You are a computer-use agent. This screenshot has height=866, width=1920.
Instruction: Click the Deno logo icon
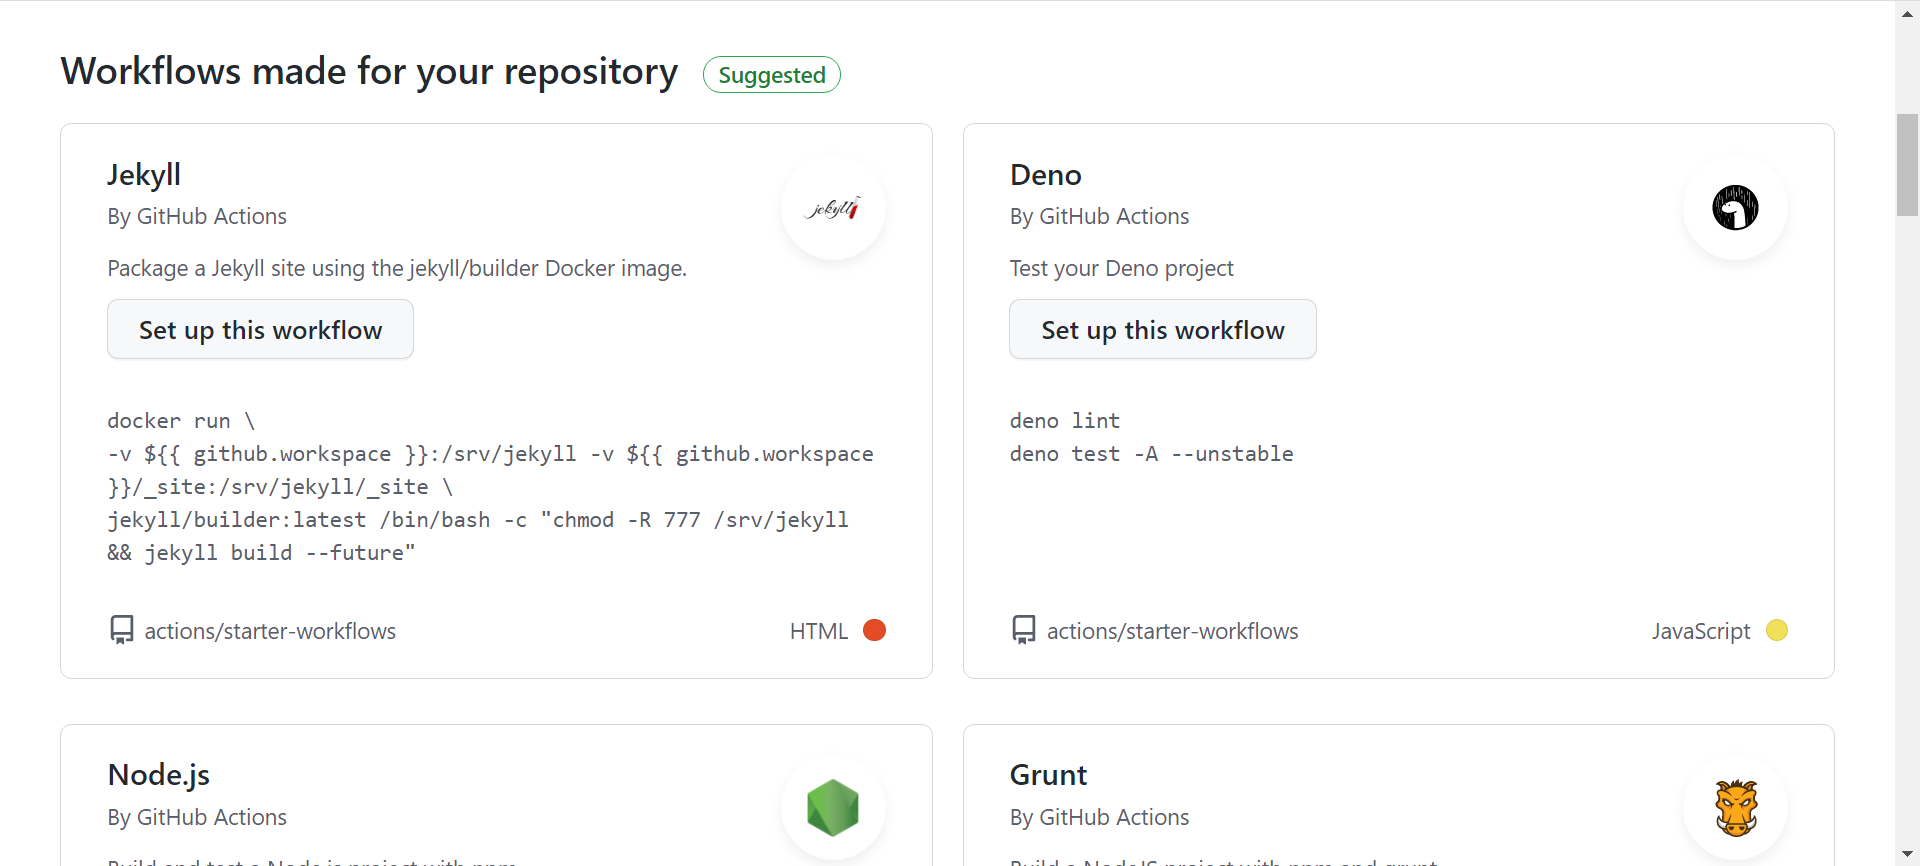[x=1735, y=208]
